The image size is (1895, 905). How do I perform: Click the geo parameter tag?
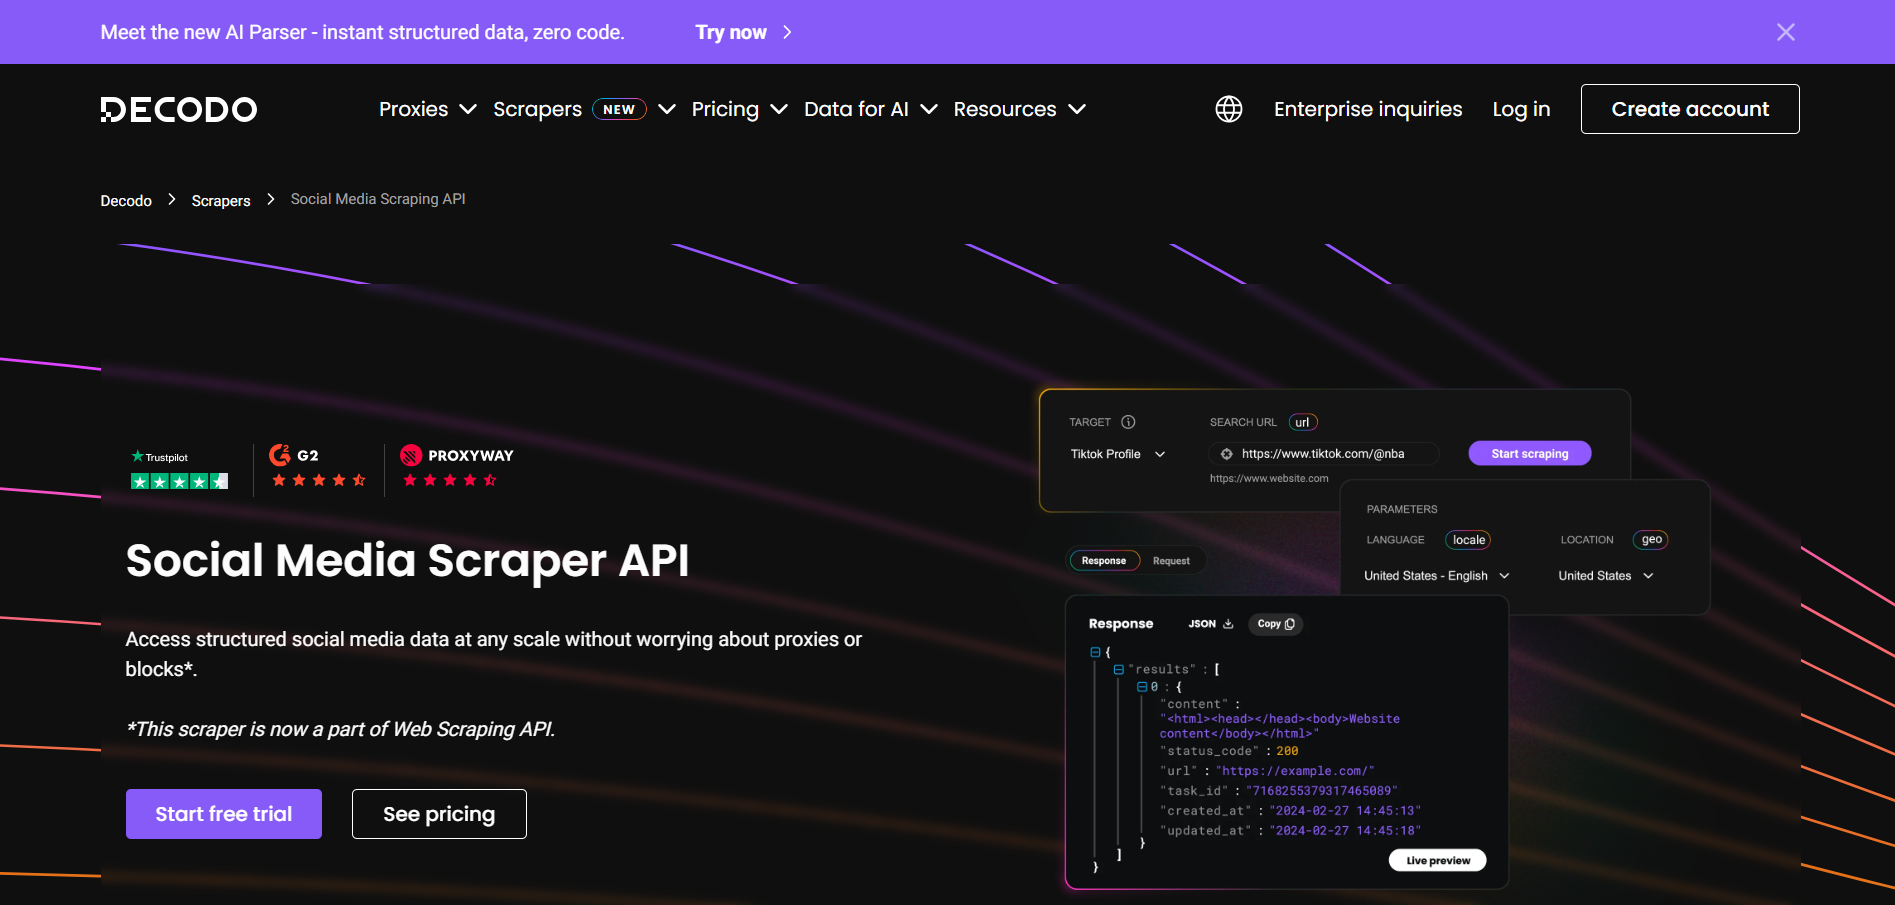1651,540
